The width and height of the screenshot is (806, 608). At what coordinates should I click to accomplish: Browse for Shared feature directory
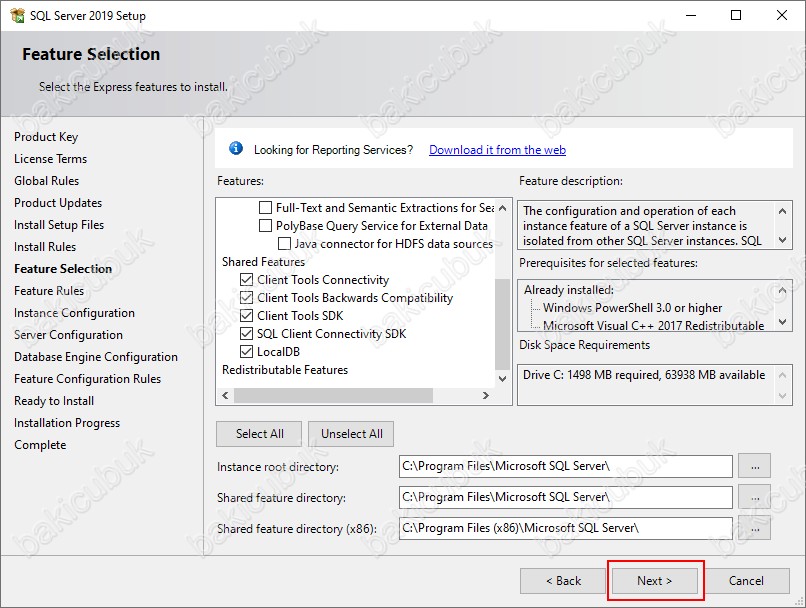pyautogui.click(x=755, y=498)
